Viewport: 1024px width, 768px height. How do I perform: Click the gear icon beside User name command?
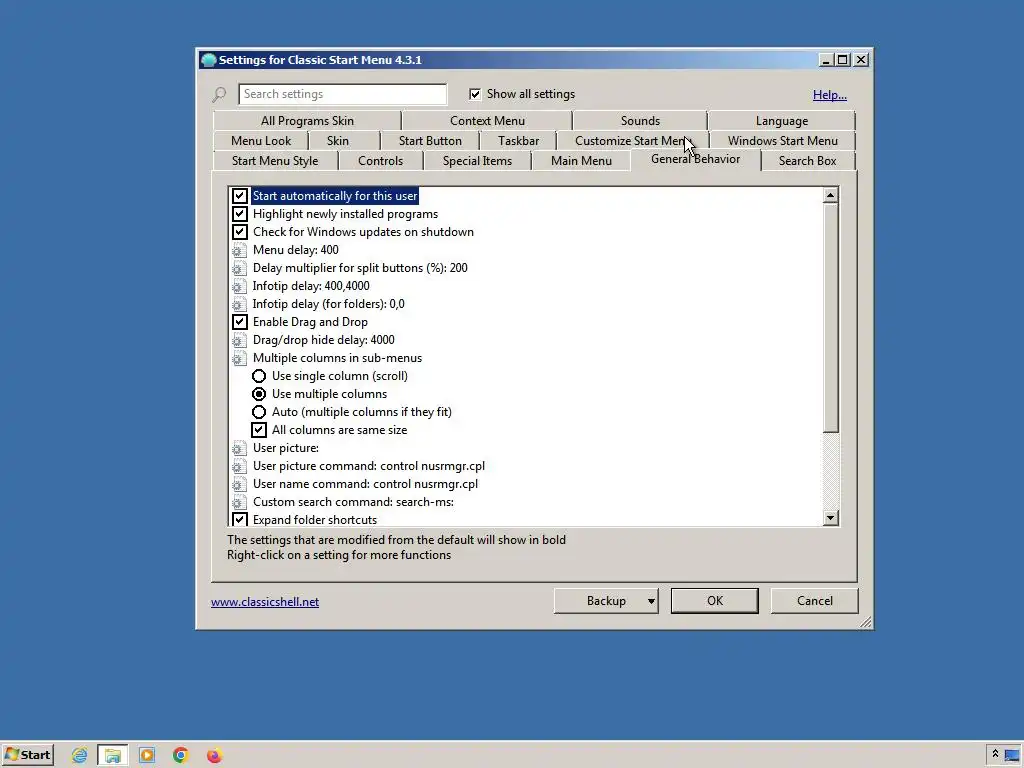click(239, 484)
